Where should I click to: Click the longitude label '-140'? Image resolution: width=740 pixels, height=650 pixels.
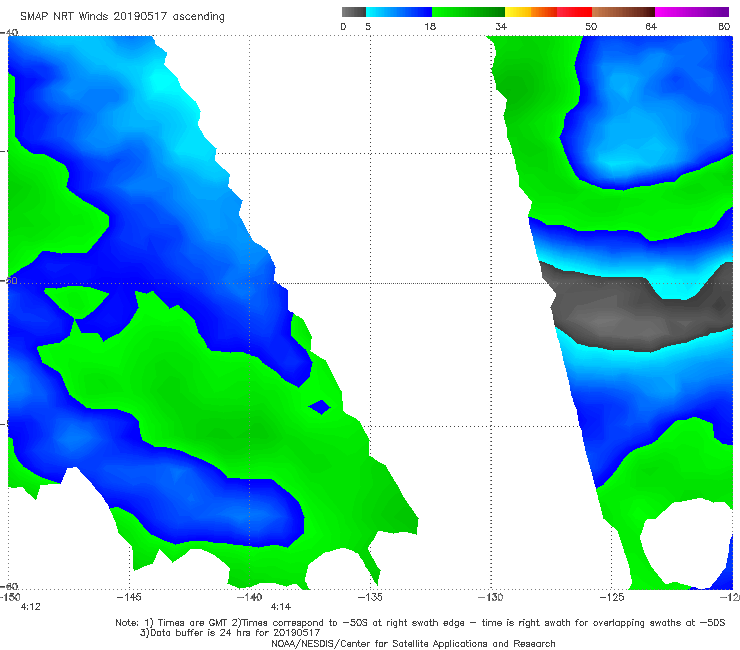click(250, 597)
